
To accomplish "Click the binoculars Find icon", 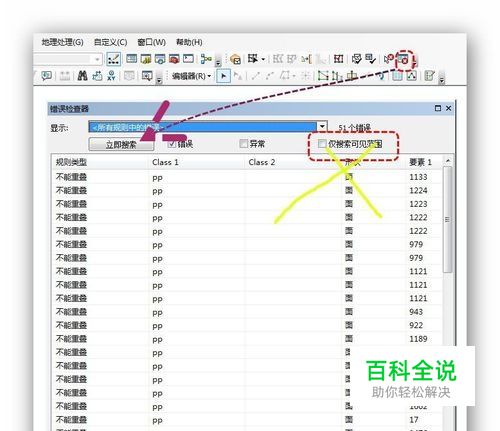I will pos(82,76).
